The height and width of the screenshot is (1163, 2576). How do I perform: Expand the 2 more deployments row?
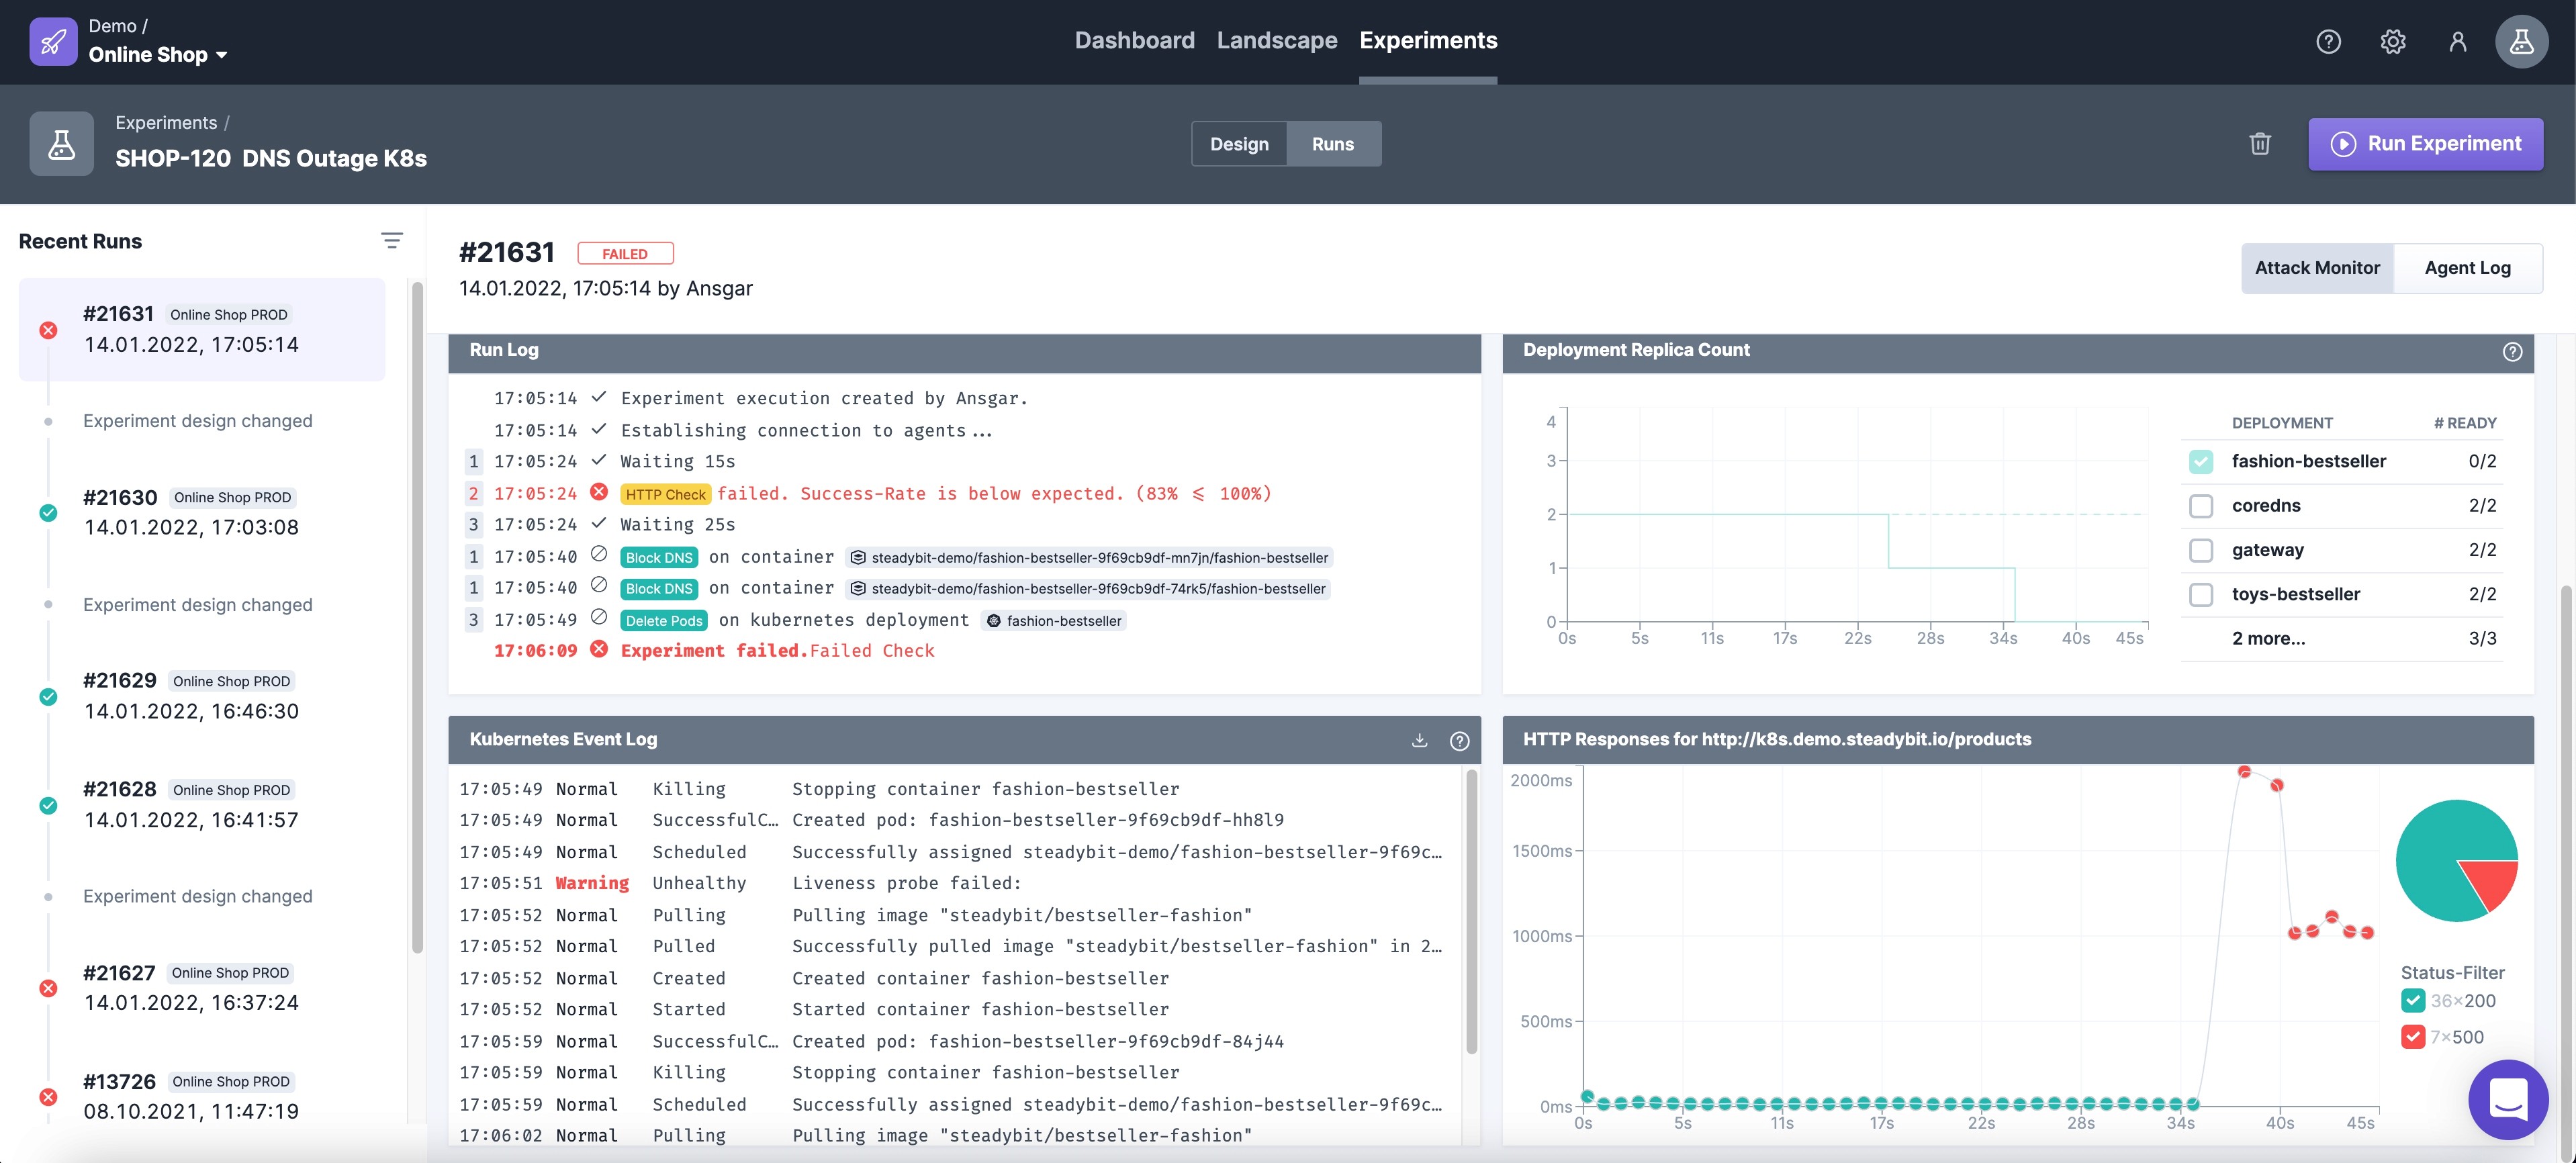tap(2268, 638)
